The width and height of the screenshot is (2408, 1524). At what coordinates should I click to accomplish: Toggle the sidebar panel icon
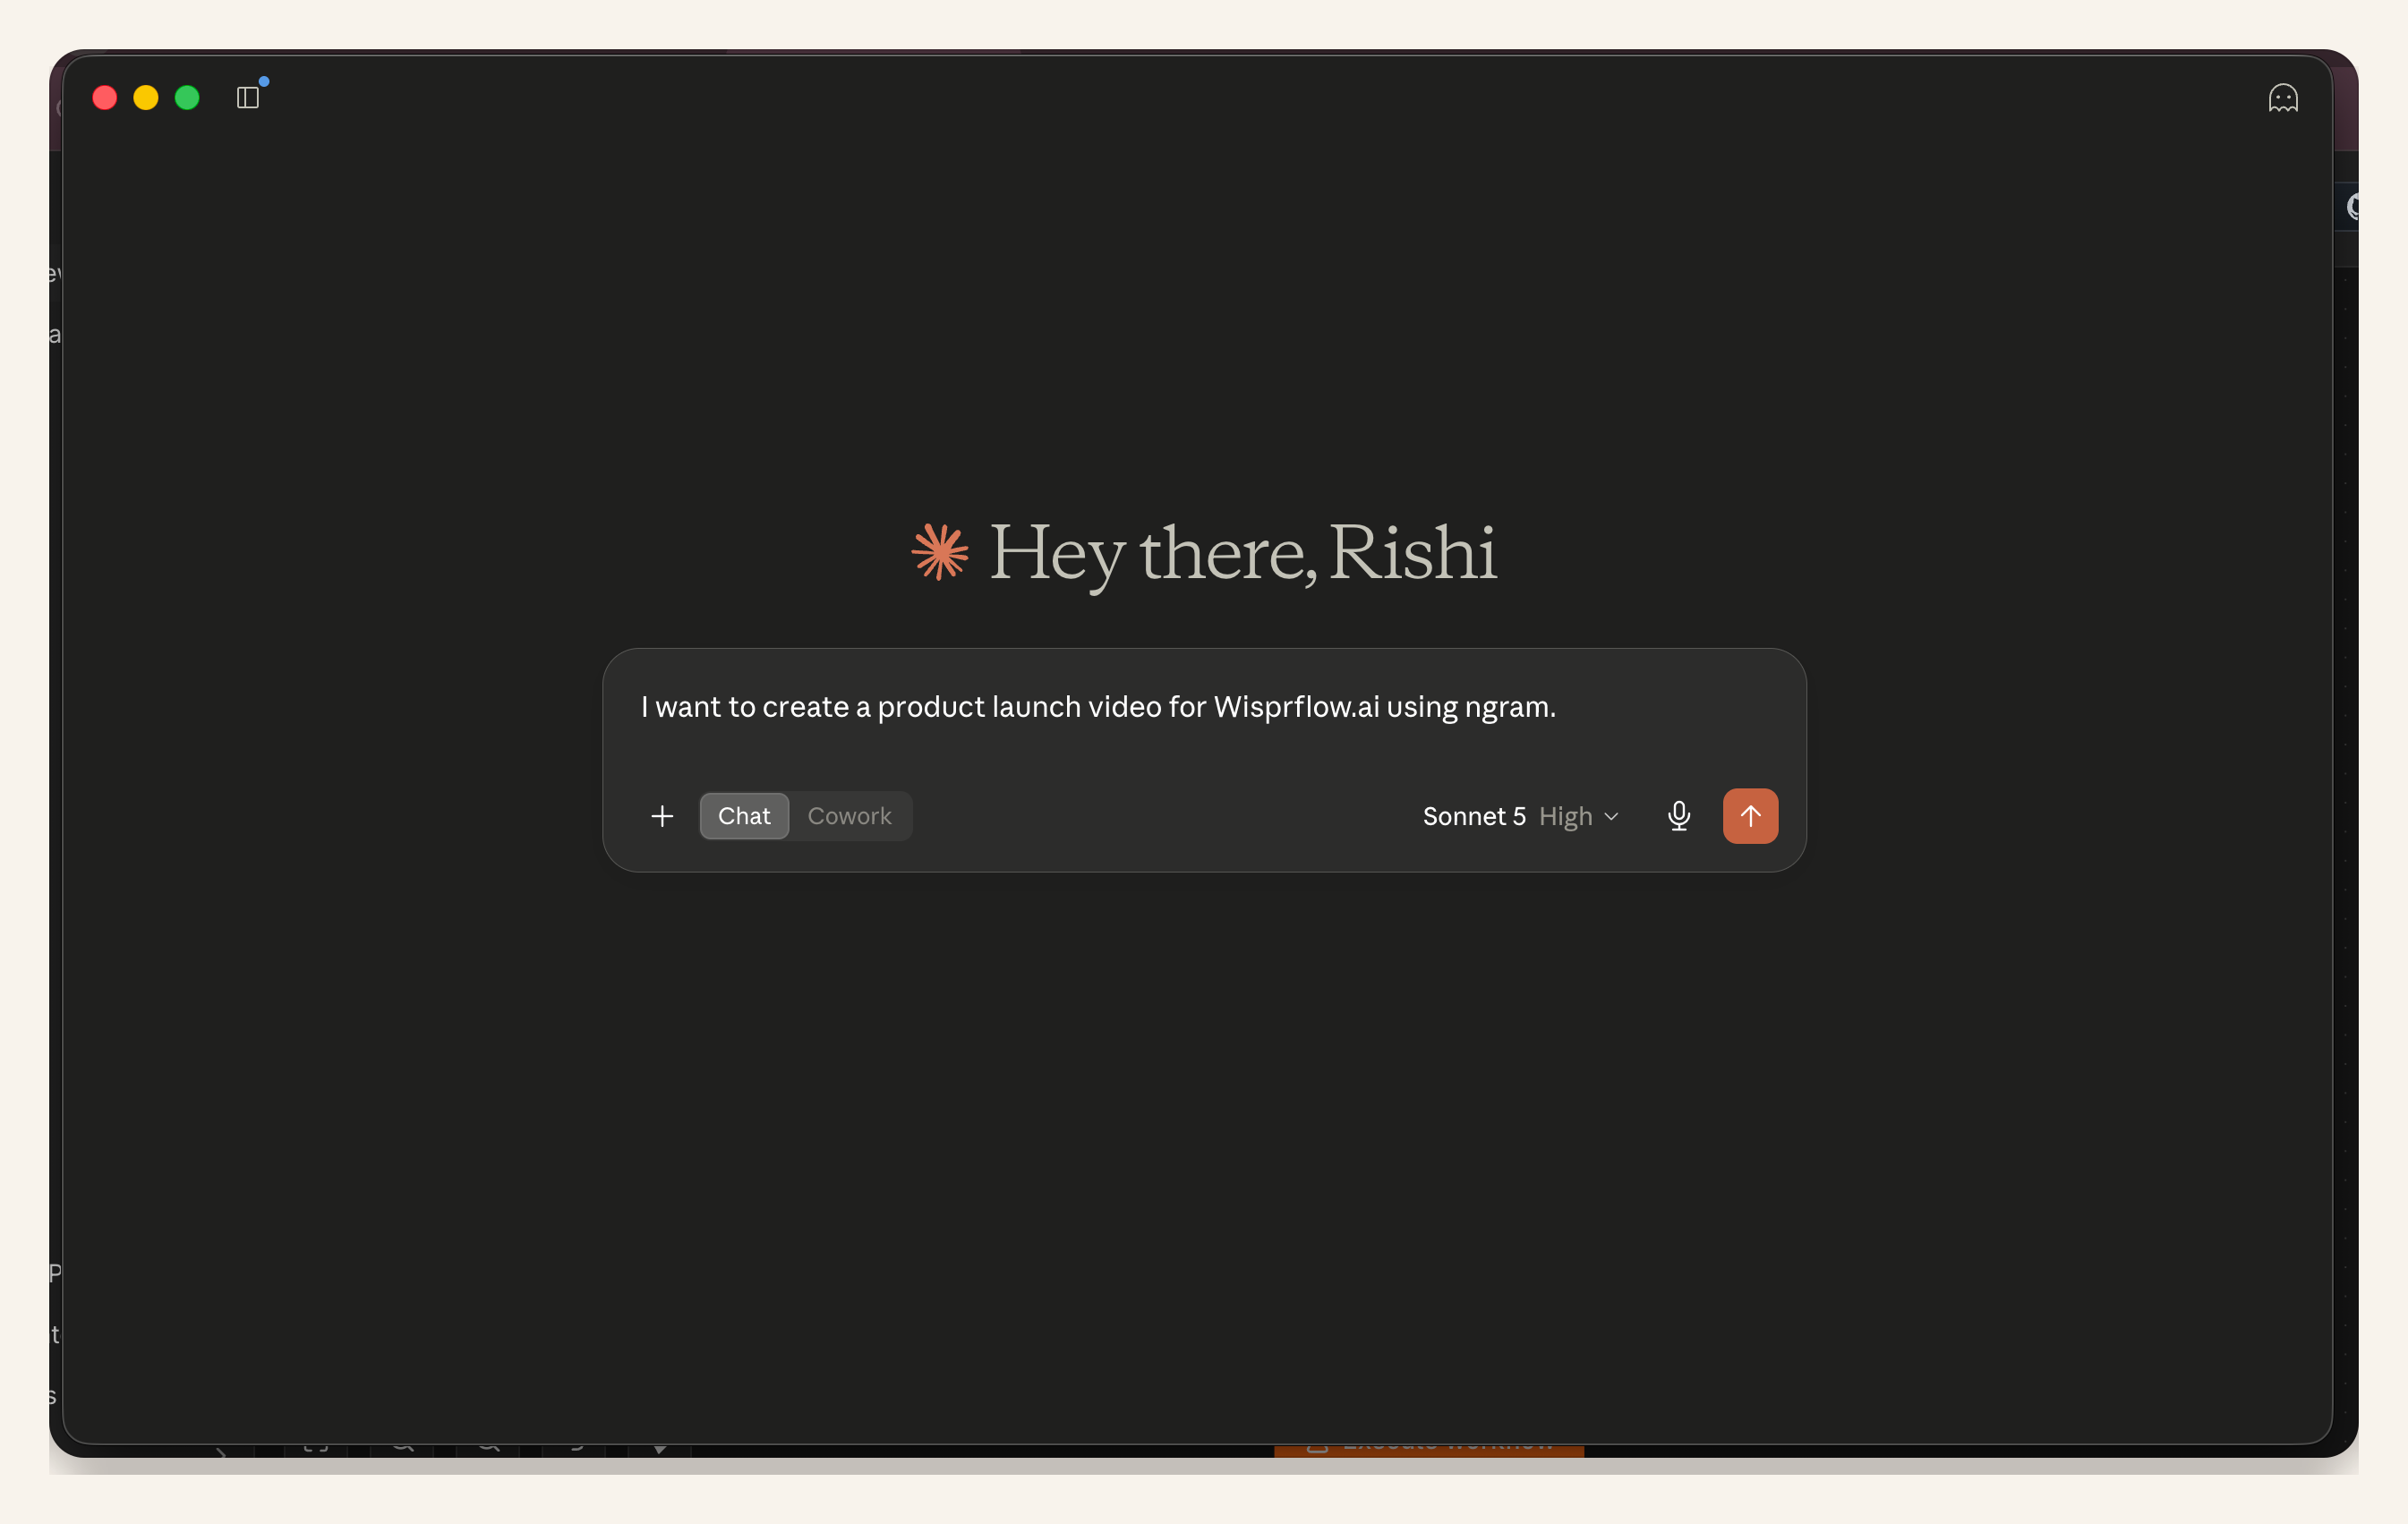[x=247, y=97]
